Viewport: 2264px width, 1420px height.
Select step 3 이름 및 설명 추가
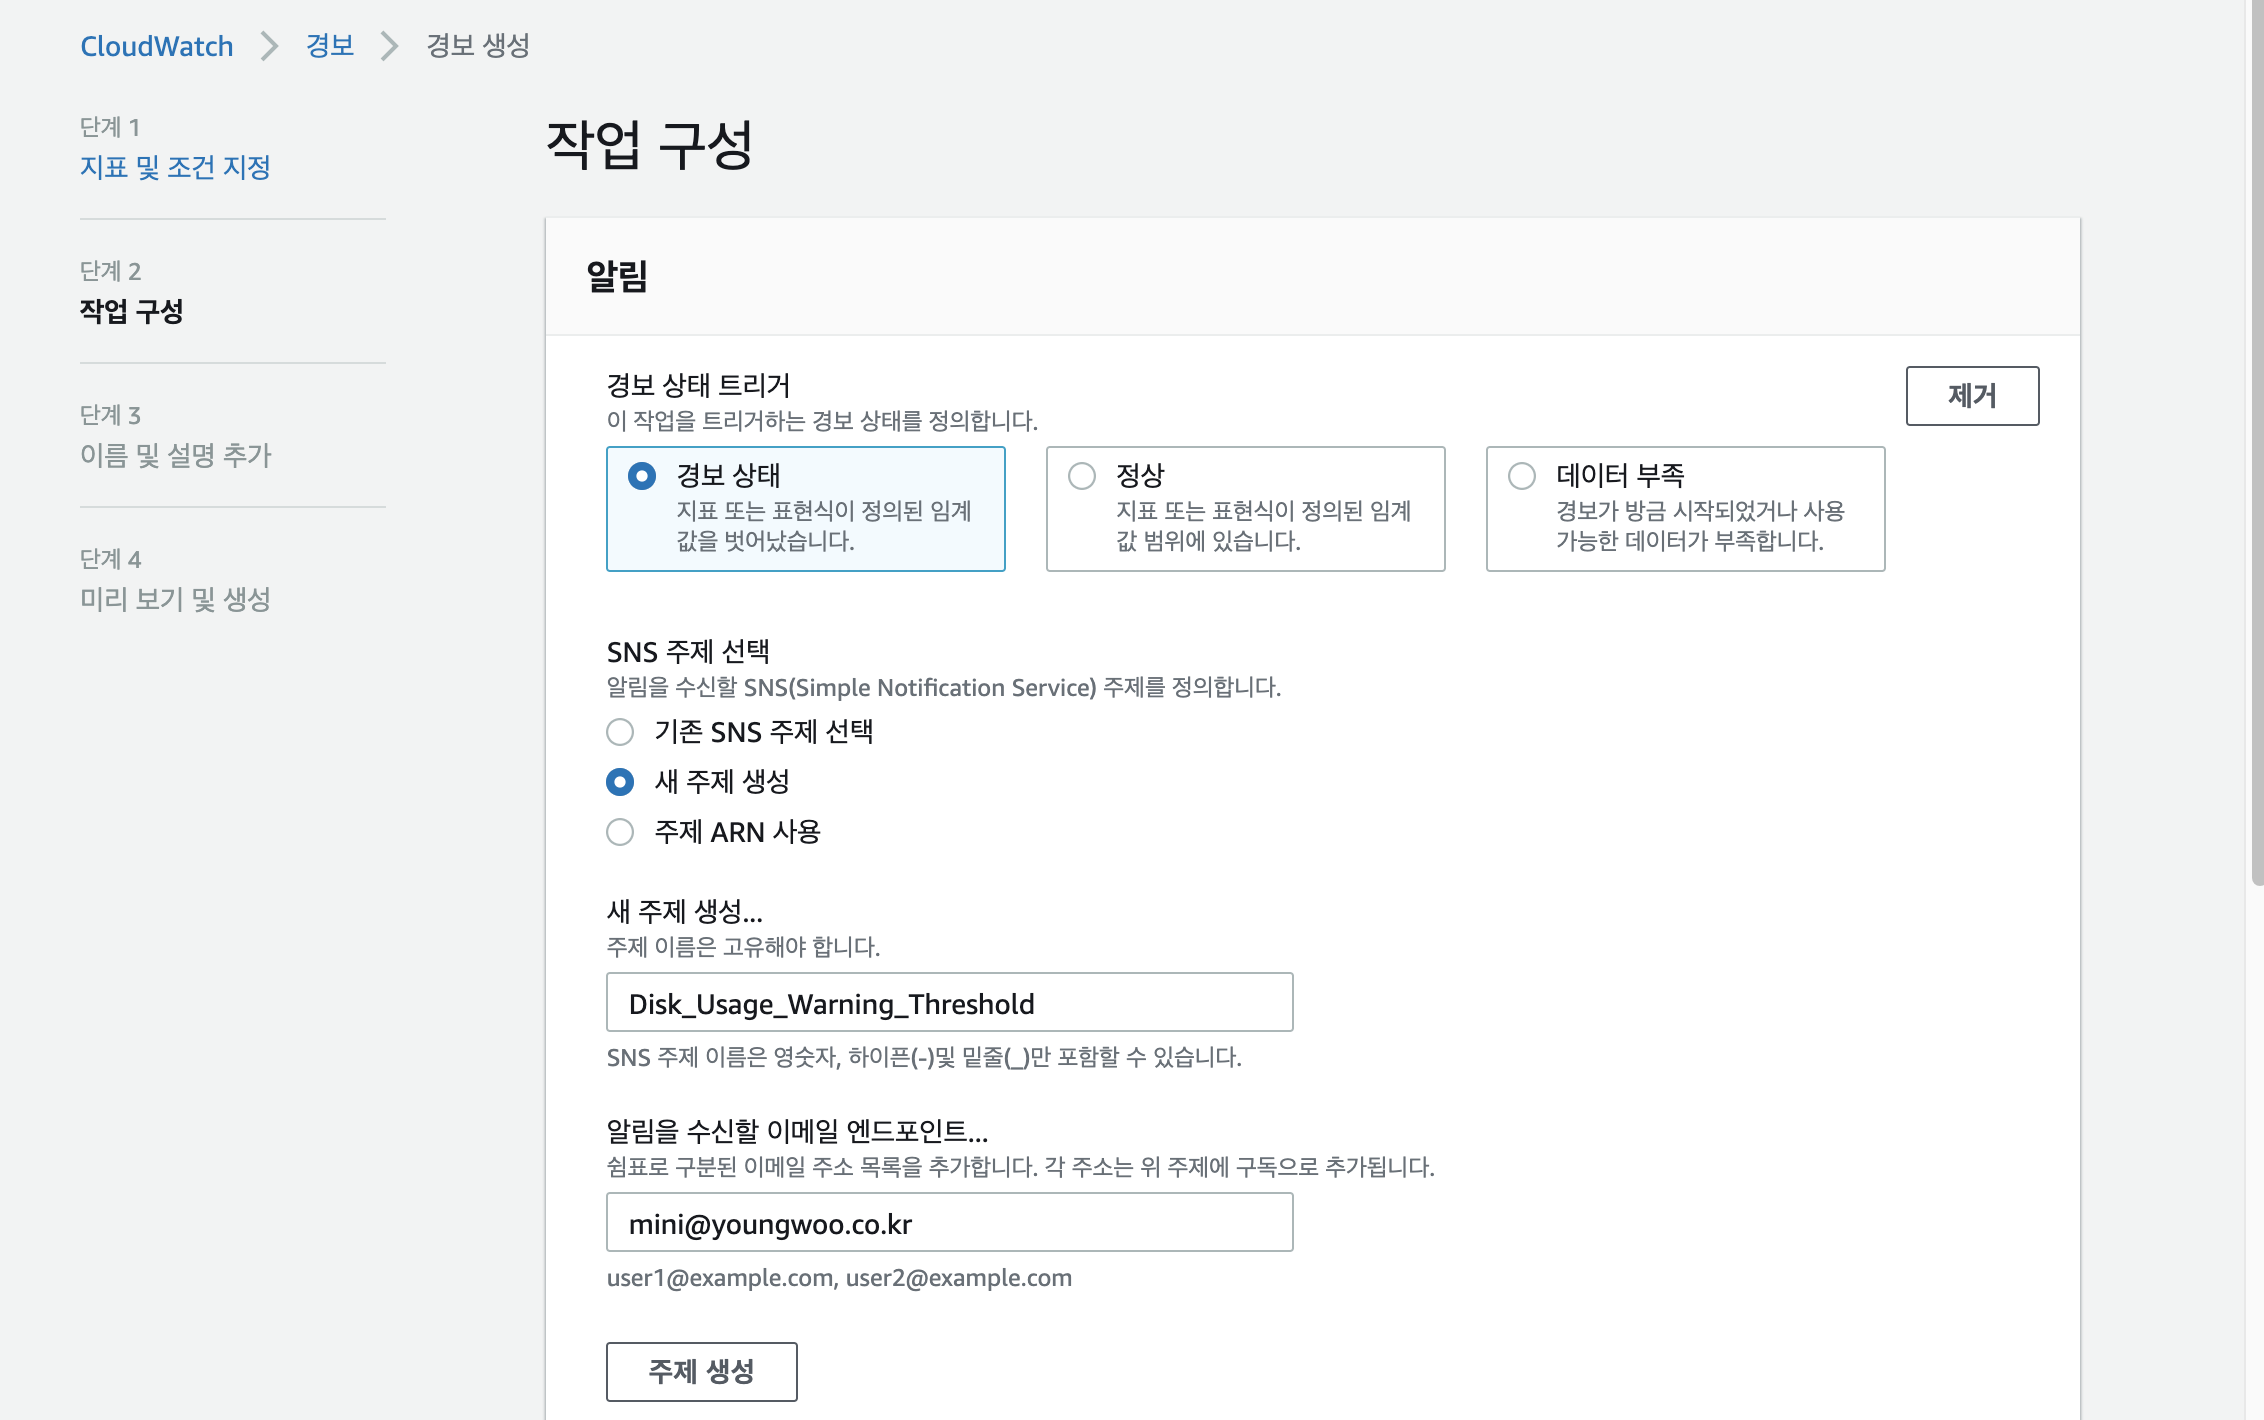[x=175, y=455]
